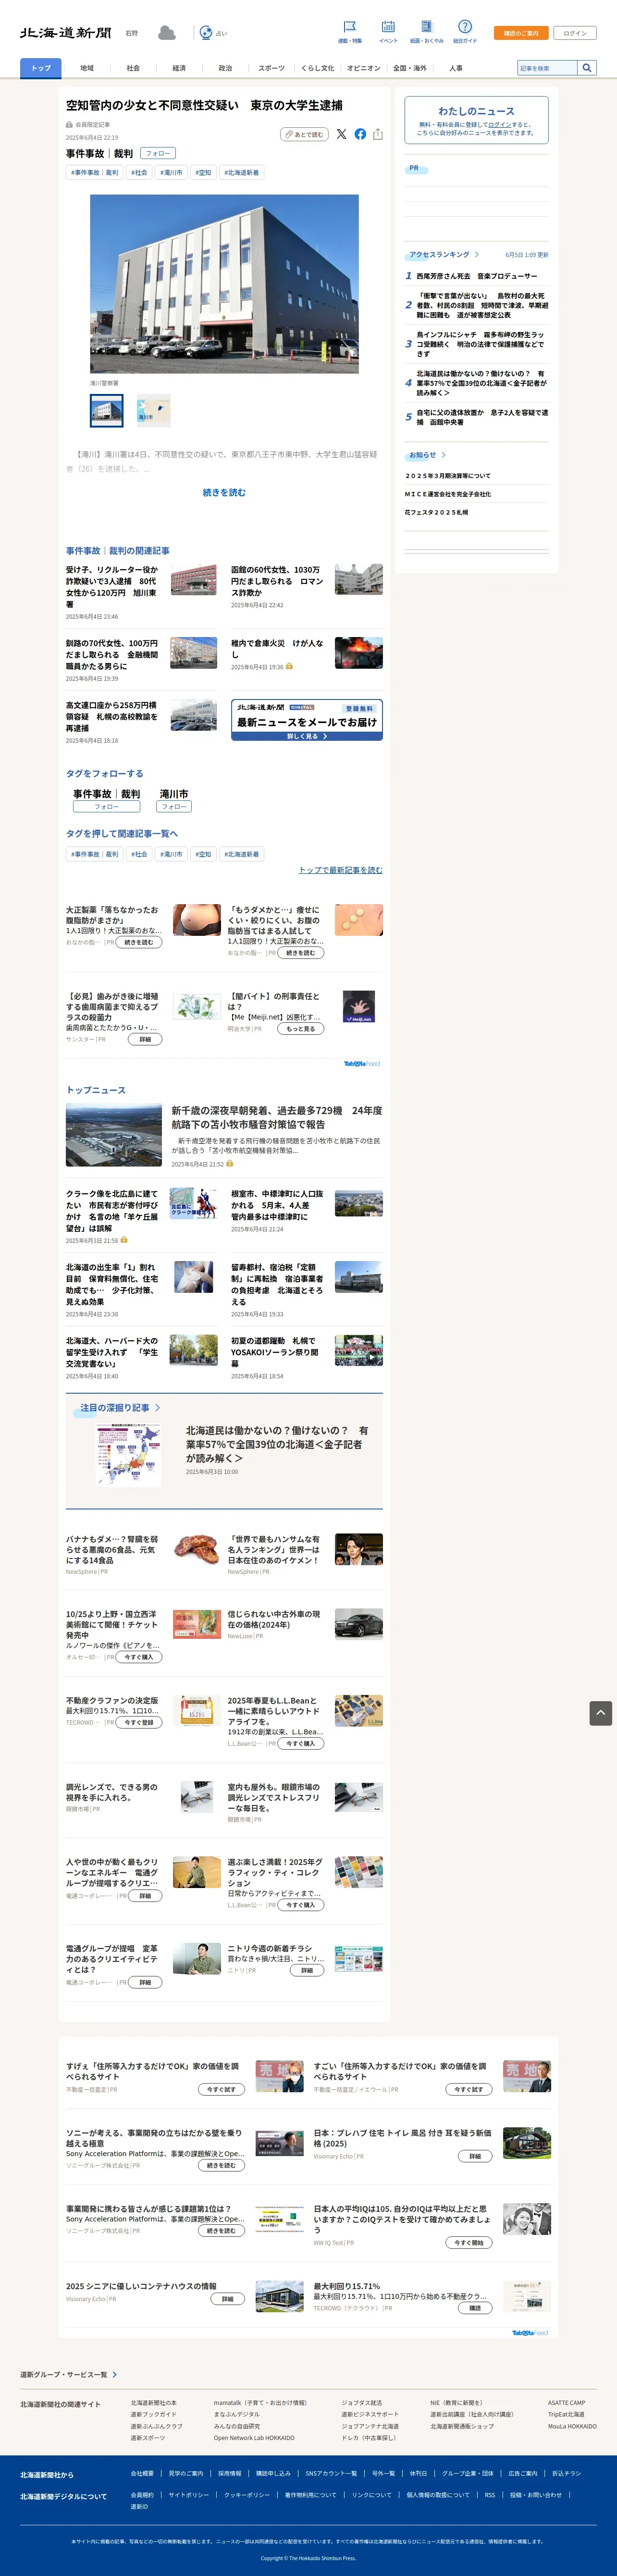Open article 釧路の70代女性、100万円だまし取られる
This screenshot has width=617, height=2576.
pyautogui.click(x=113, y=655)
